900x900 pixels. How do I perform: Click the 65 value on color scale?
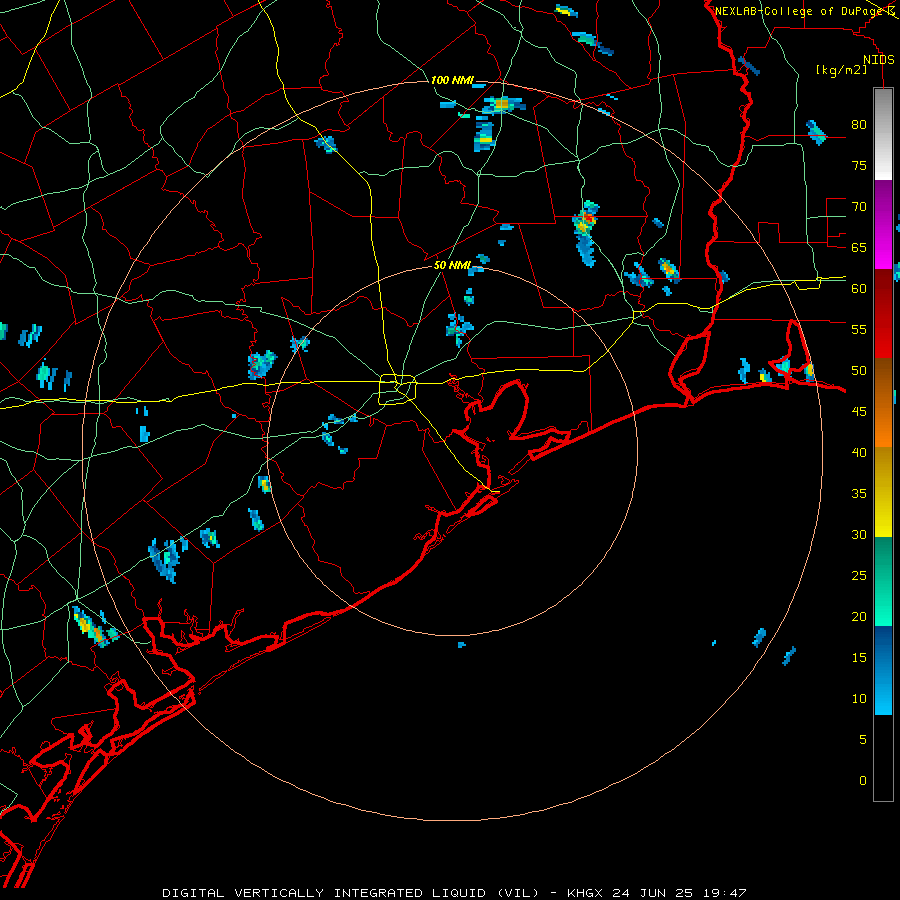pos(859,247)
